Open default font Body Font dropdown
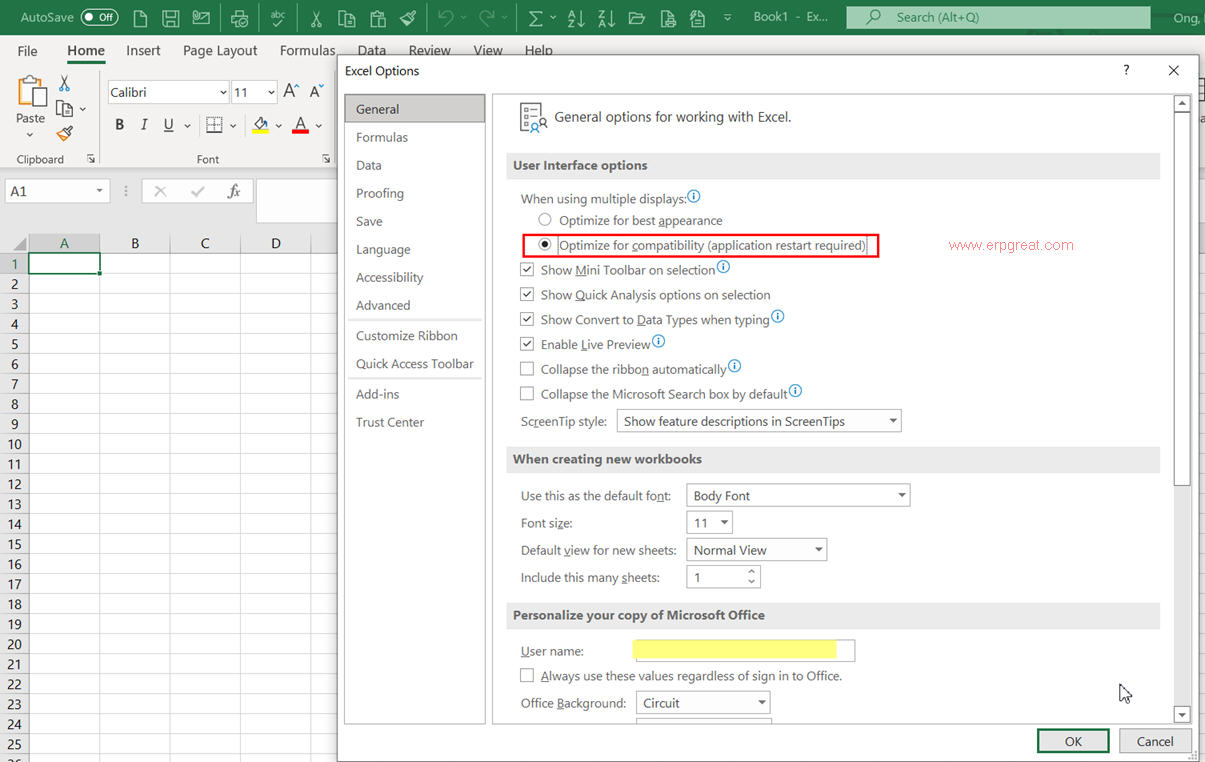 tap(798, 495)
